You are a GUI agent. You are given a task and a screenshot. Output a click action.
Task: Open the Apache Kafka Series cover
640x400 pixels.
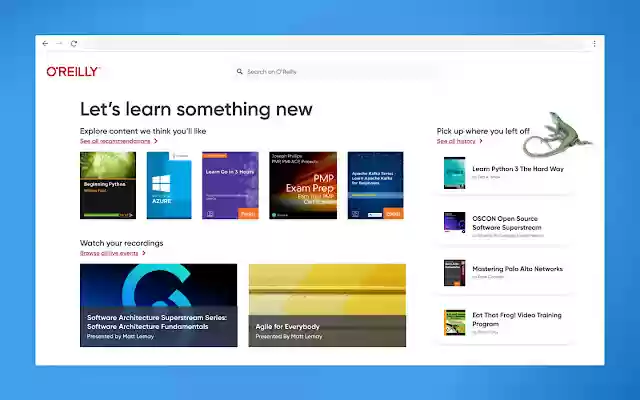[376, 185]
